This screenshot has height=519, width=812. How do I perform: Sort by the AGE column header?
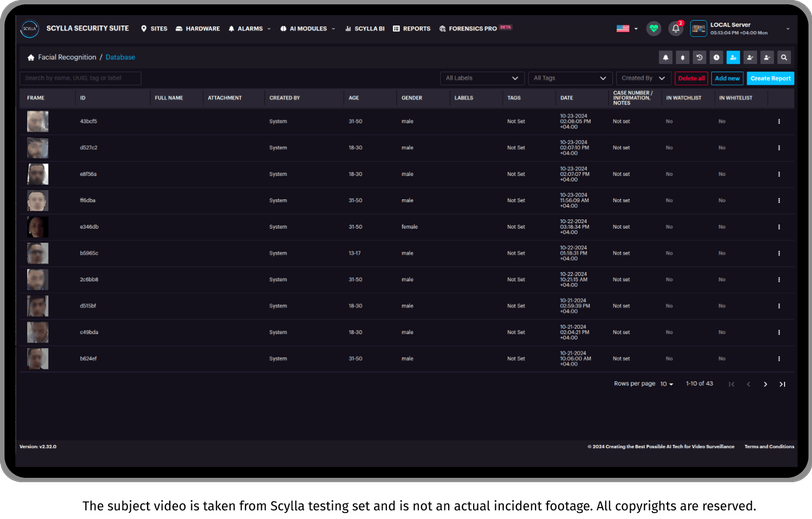tap(354, 98)
